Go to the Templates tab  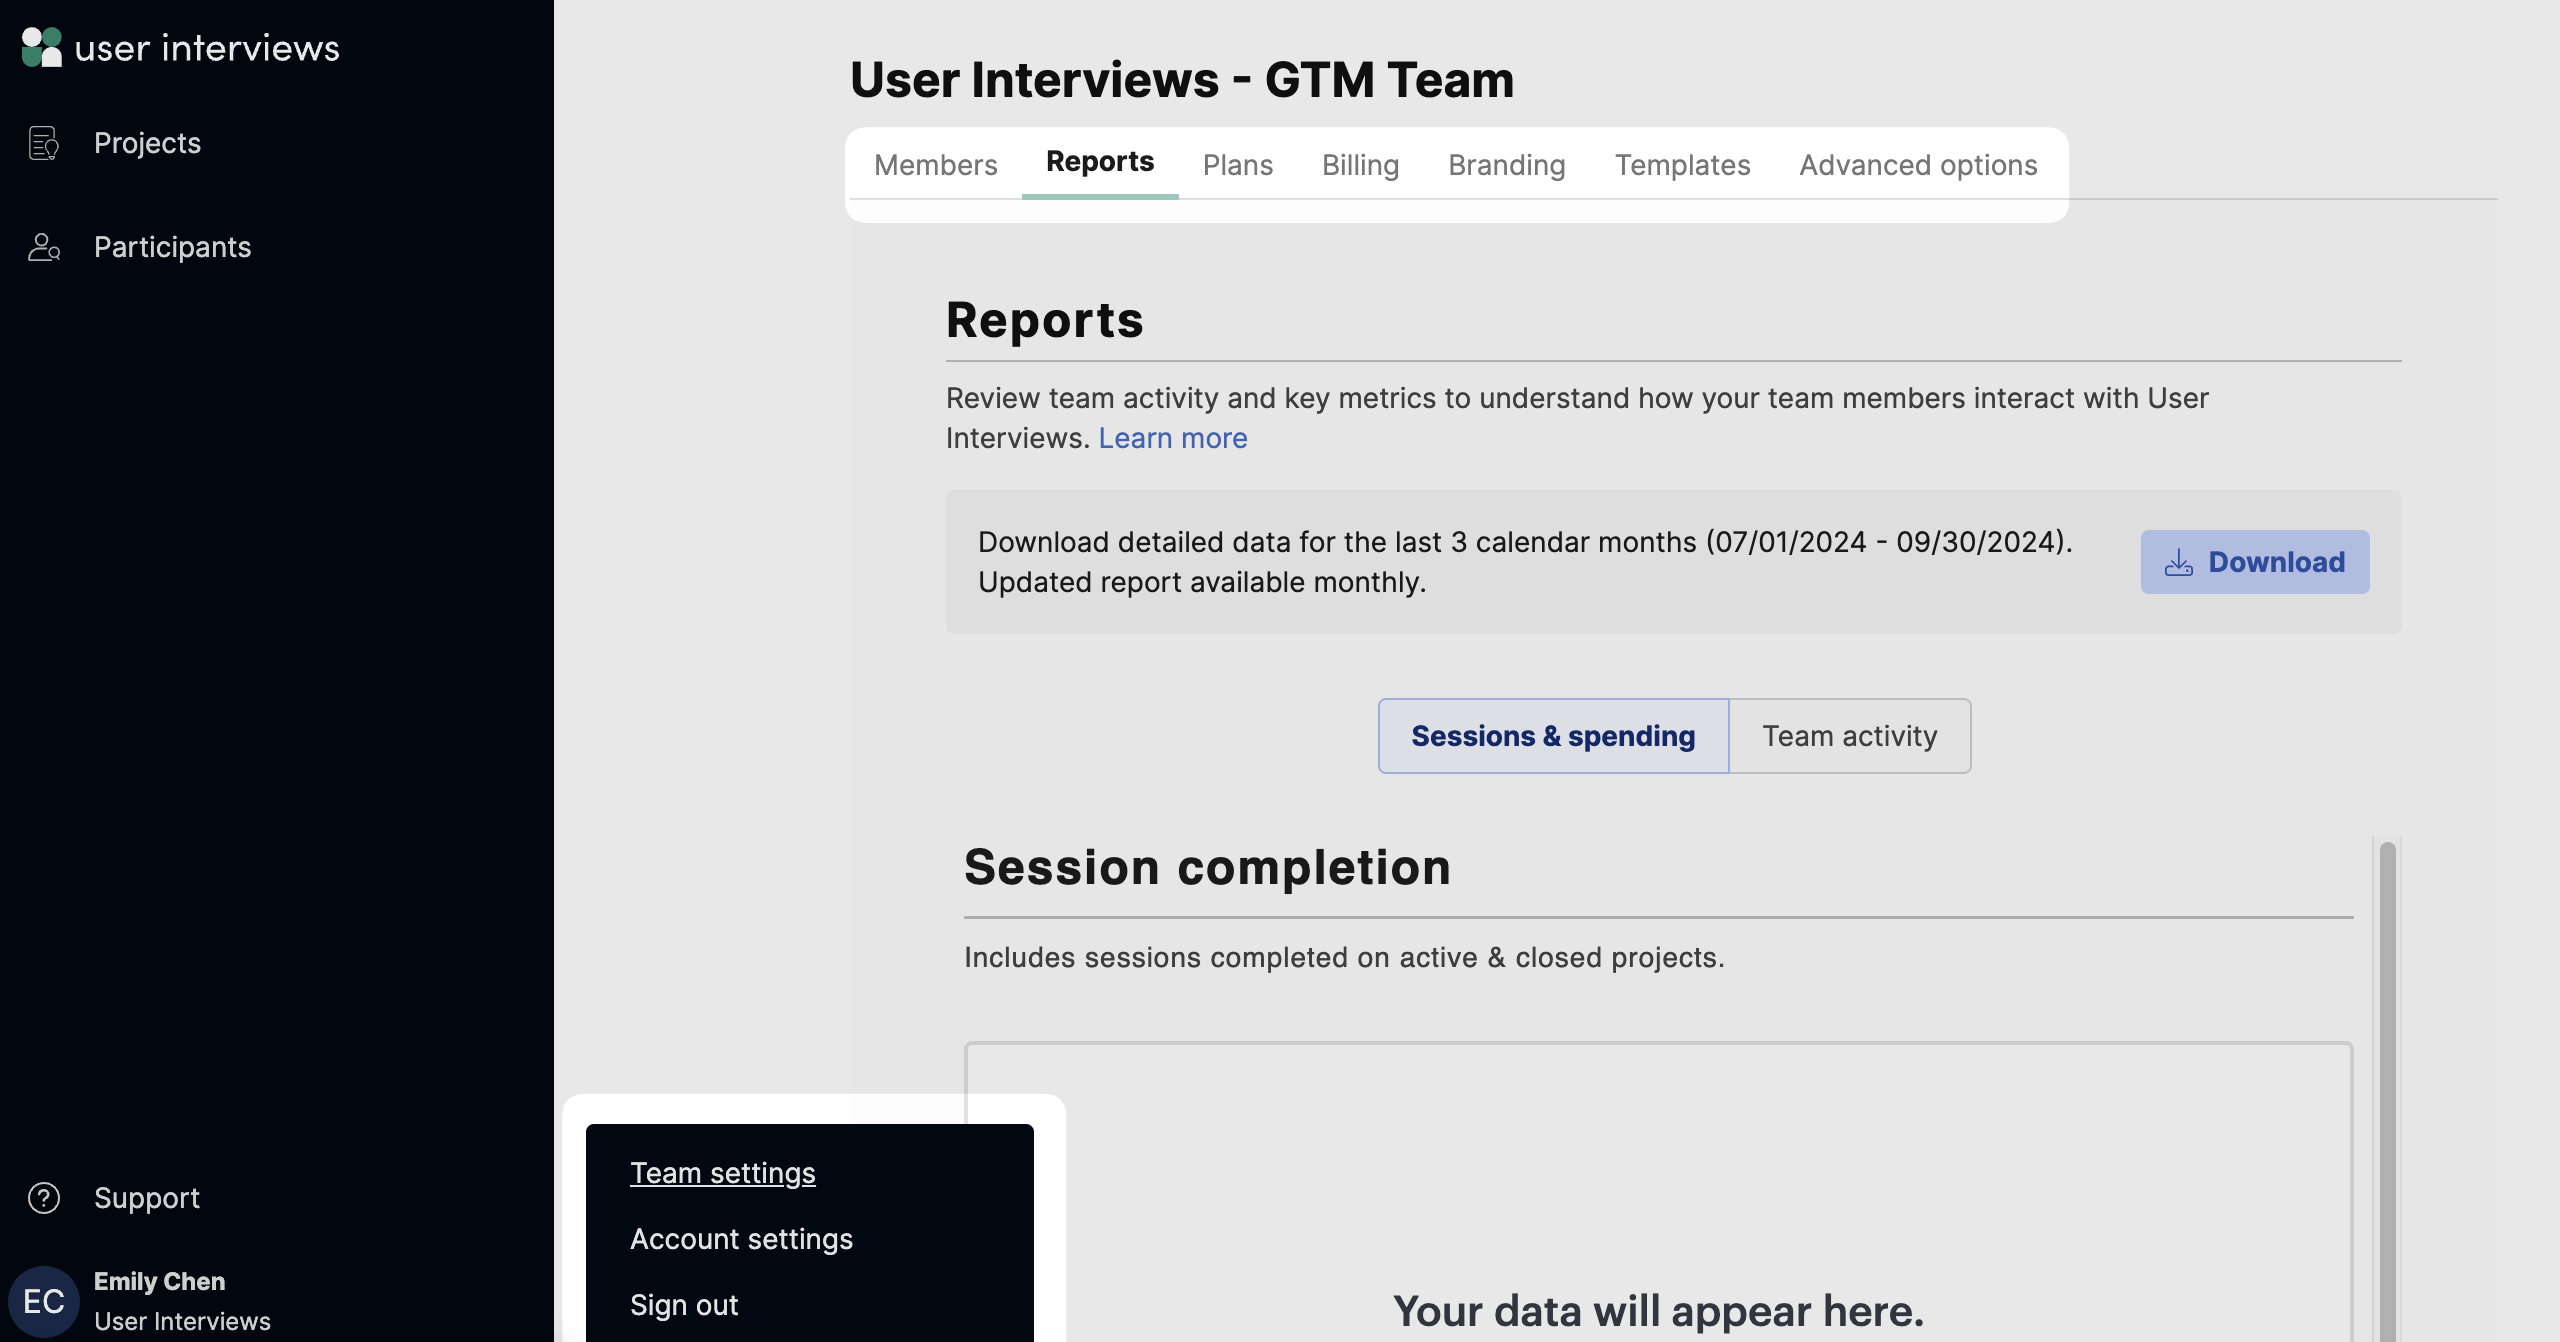[x=1683, y=165]
